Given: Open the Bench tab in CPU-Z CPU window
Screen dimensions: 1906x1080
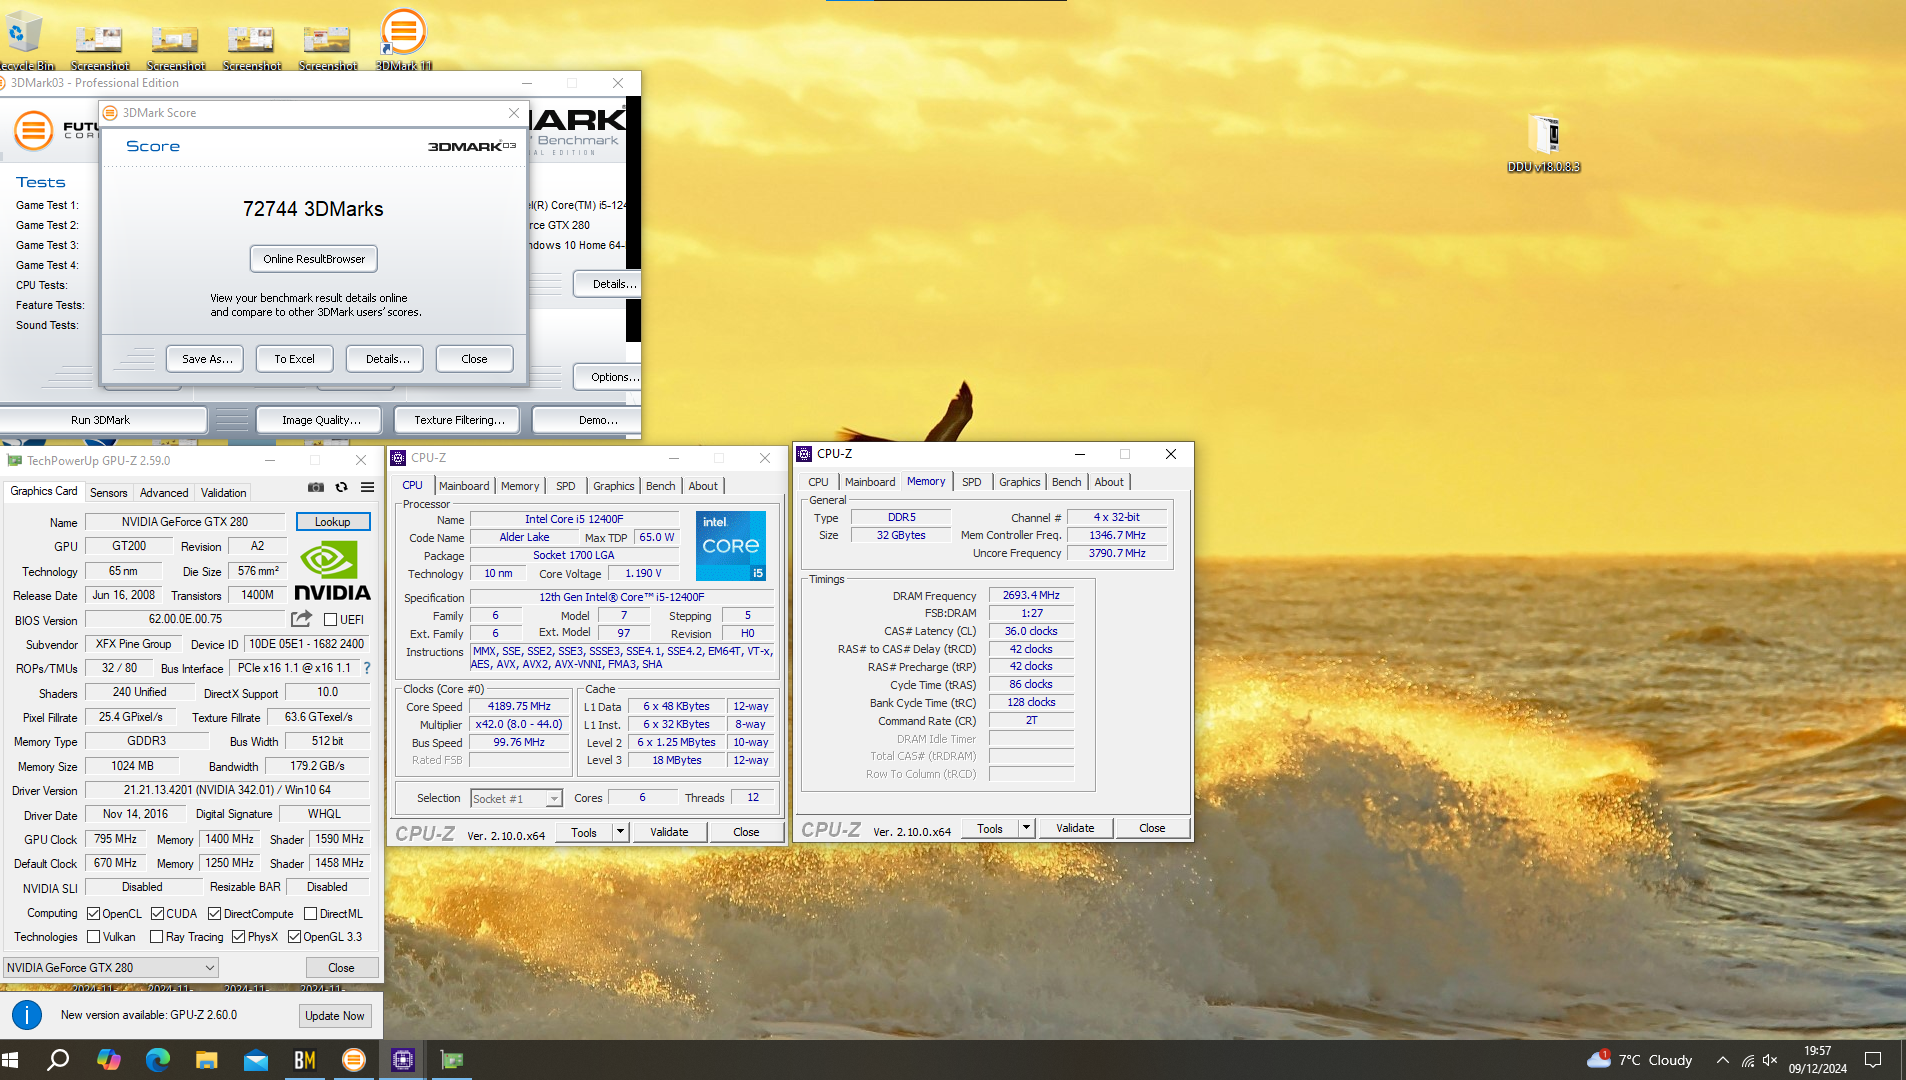Looking at the screenshot, I should 660,486.
